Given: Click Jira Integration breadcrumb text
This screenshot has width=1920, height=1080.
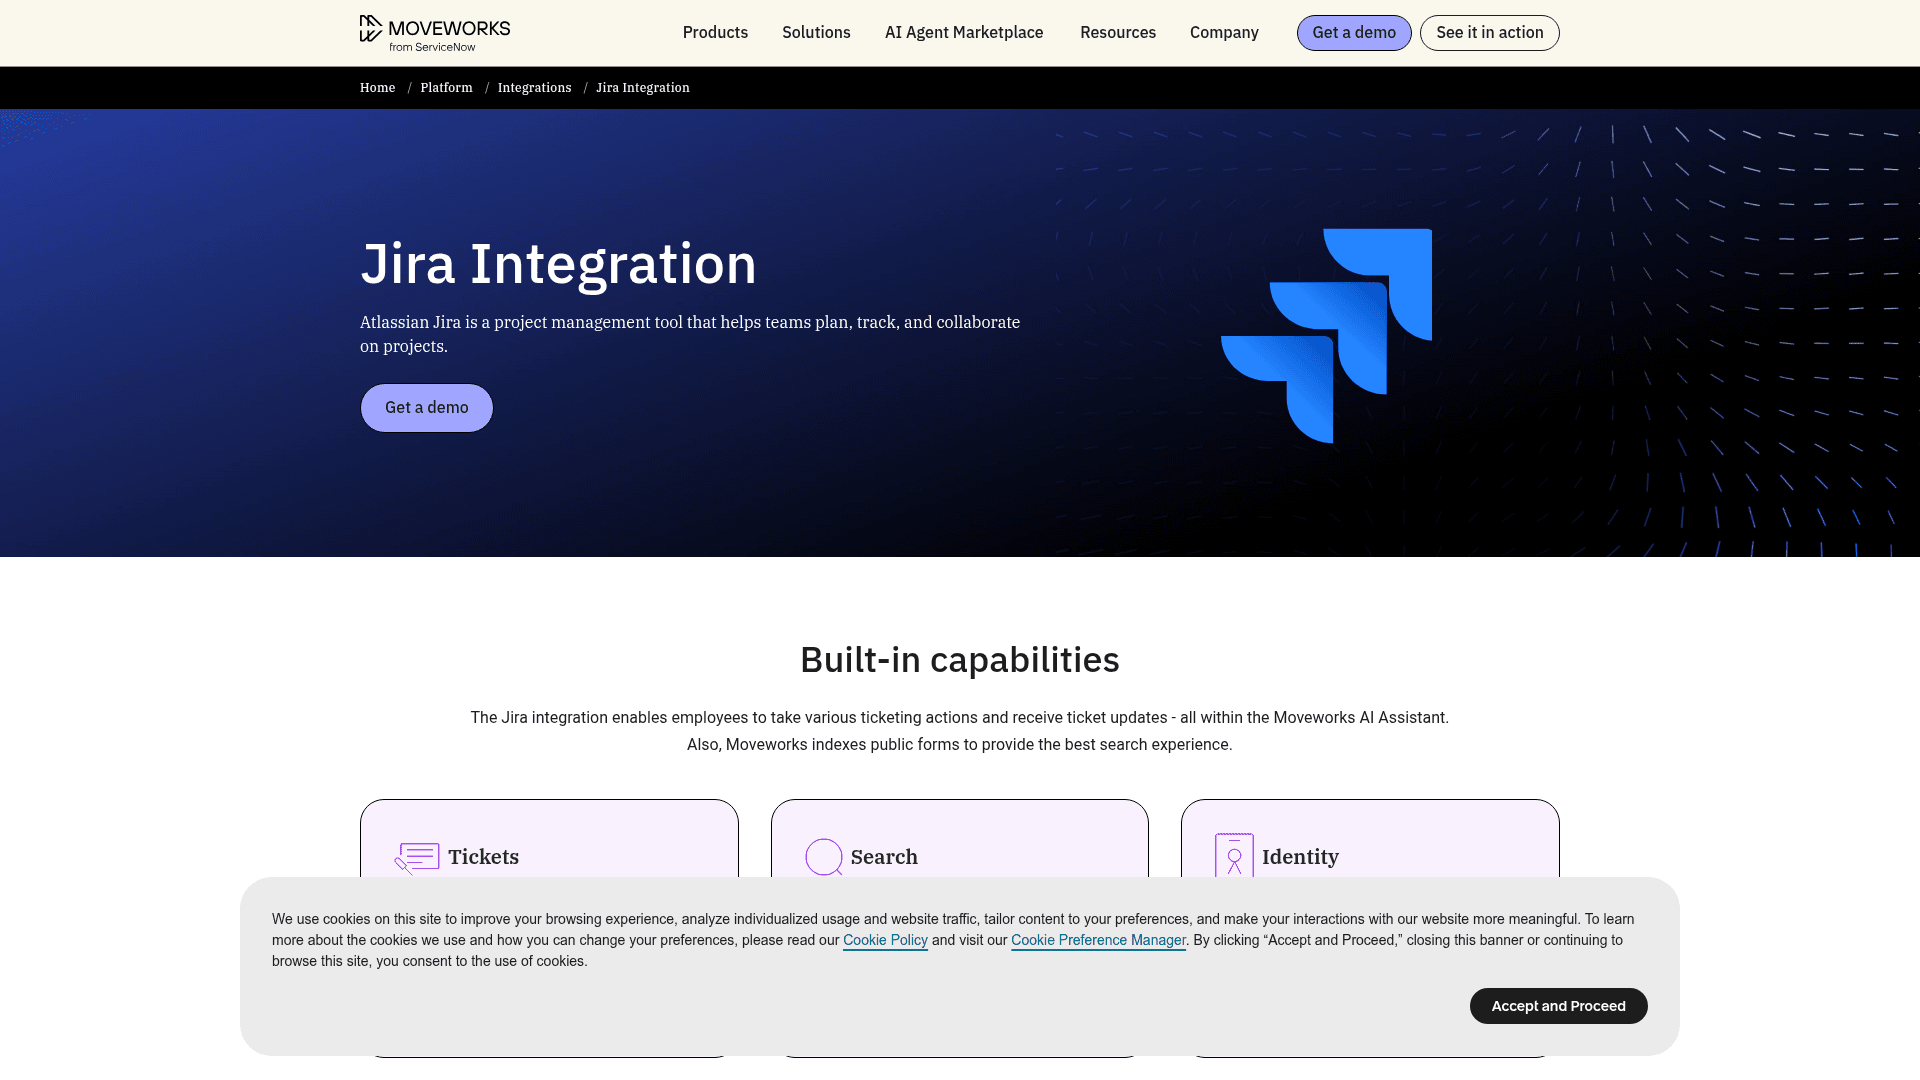Looking at the screenshot, I should tap(643, 88).
